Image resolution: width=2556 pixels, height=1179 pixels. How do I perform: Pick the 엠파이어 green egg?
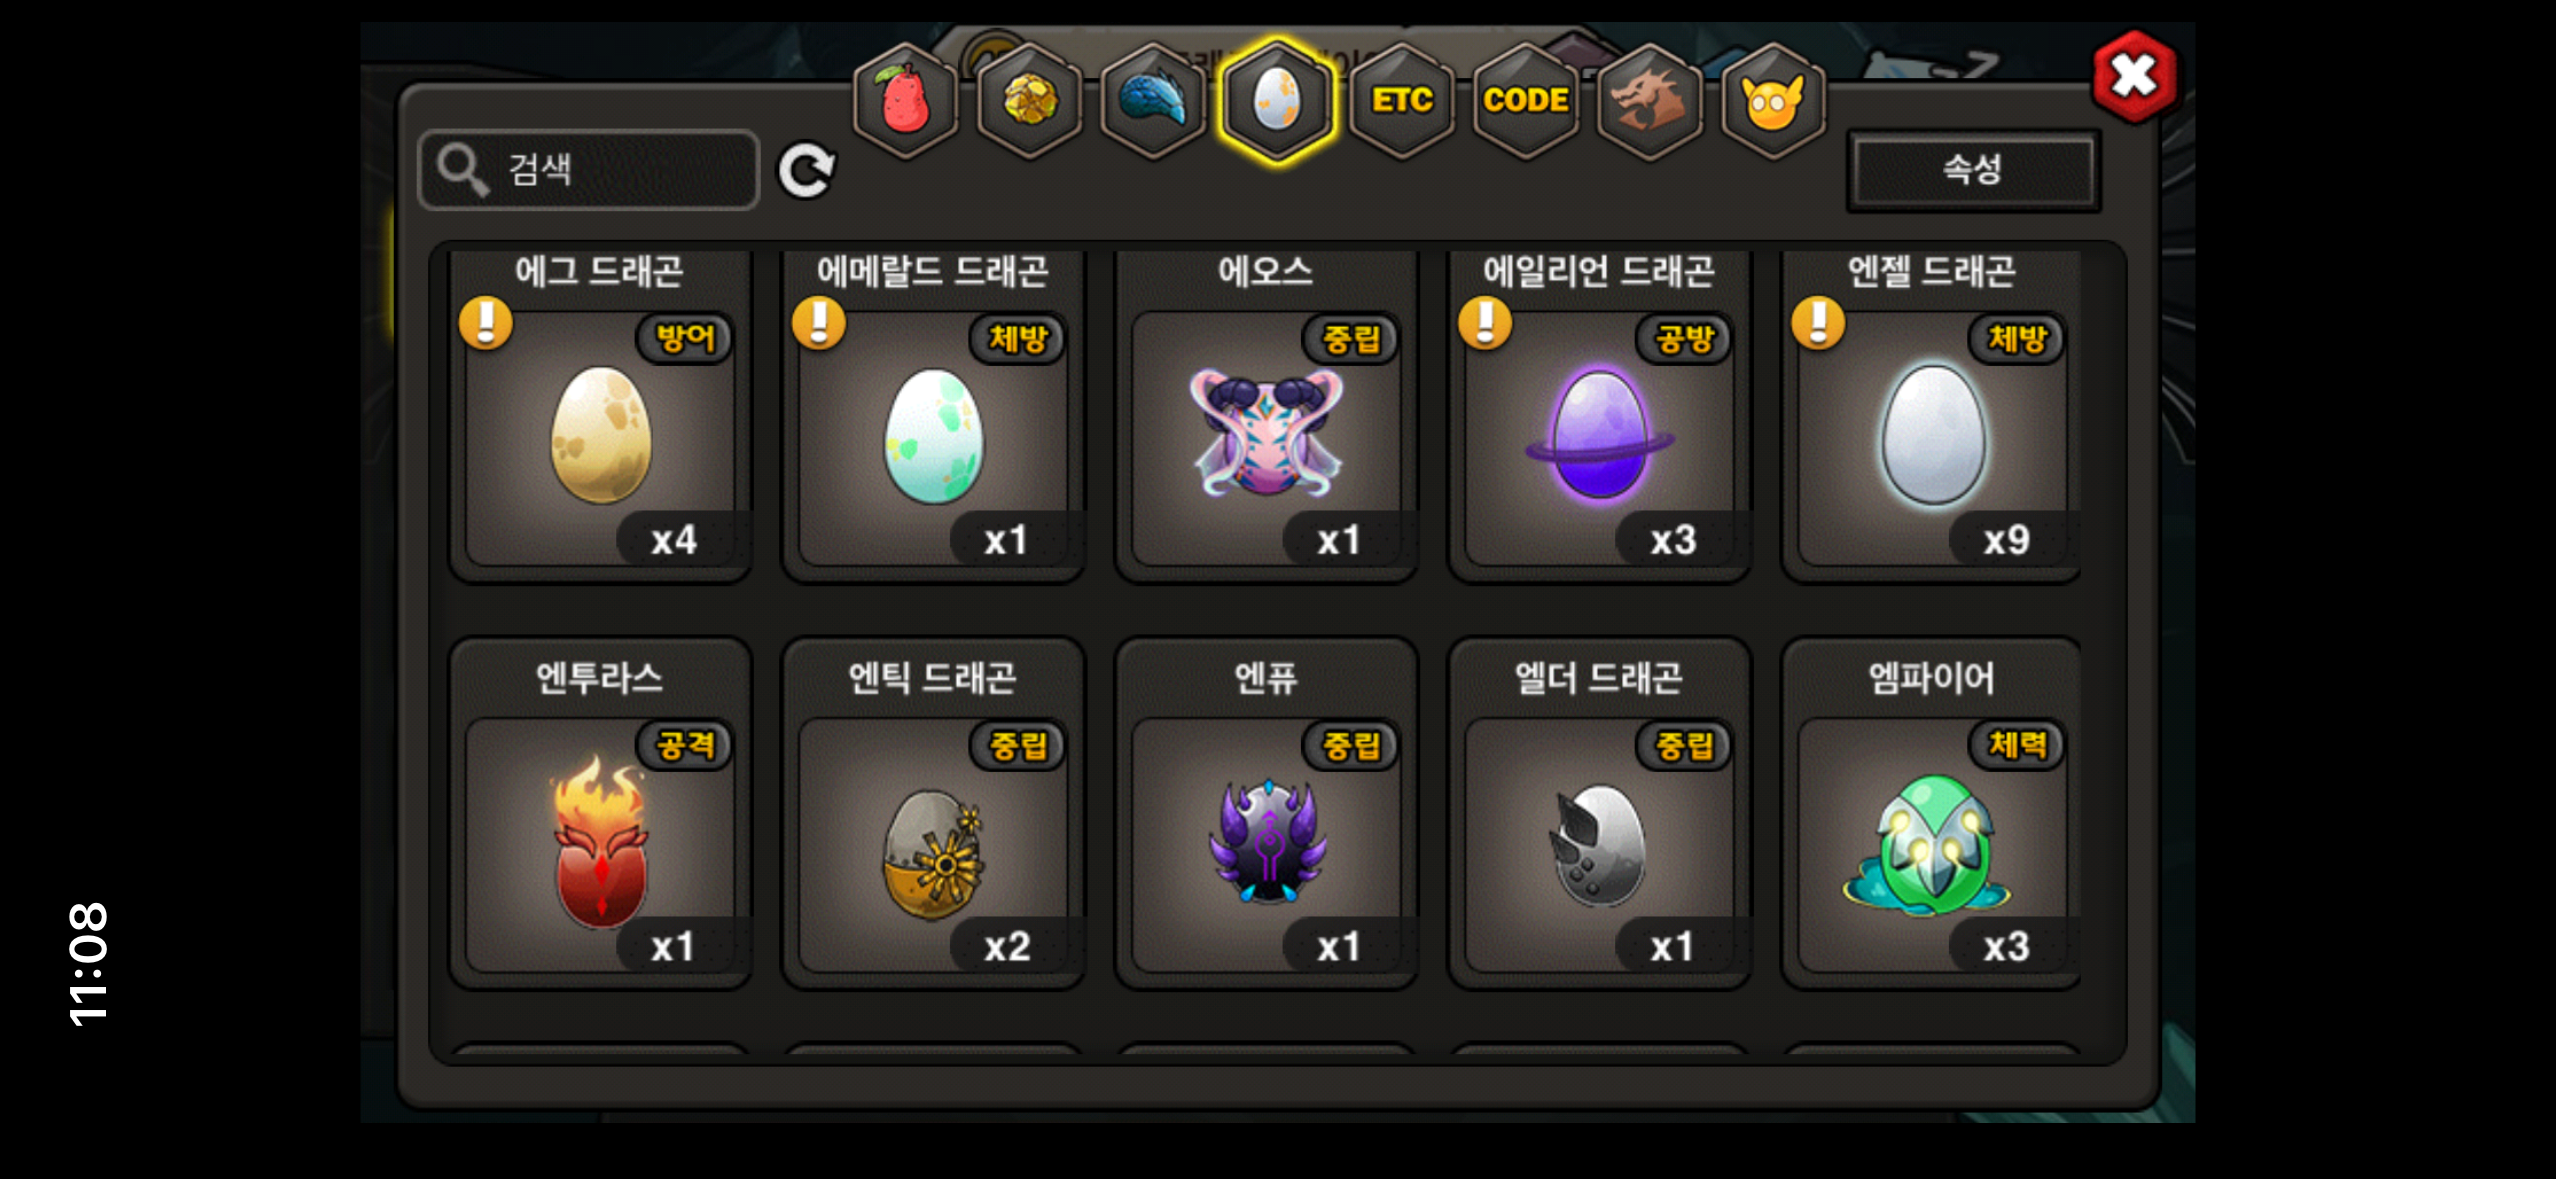(x=1933, y=845)
